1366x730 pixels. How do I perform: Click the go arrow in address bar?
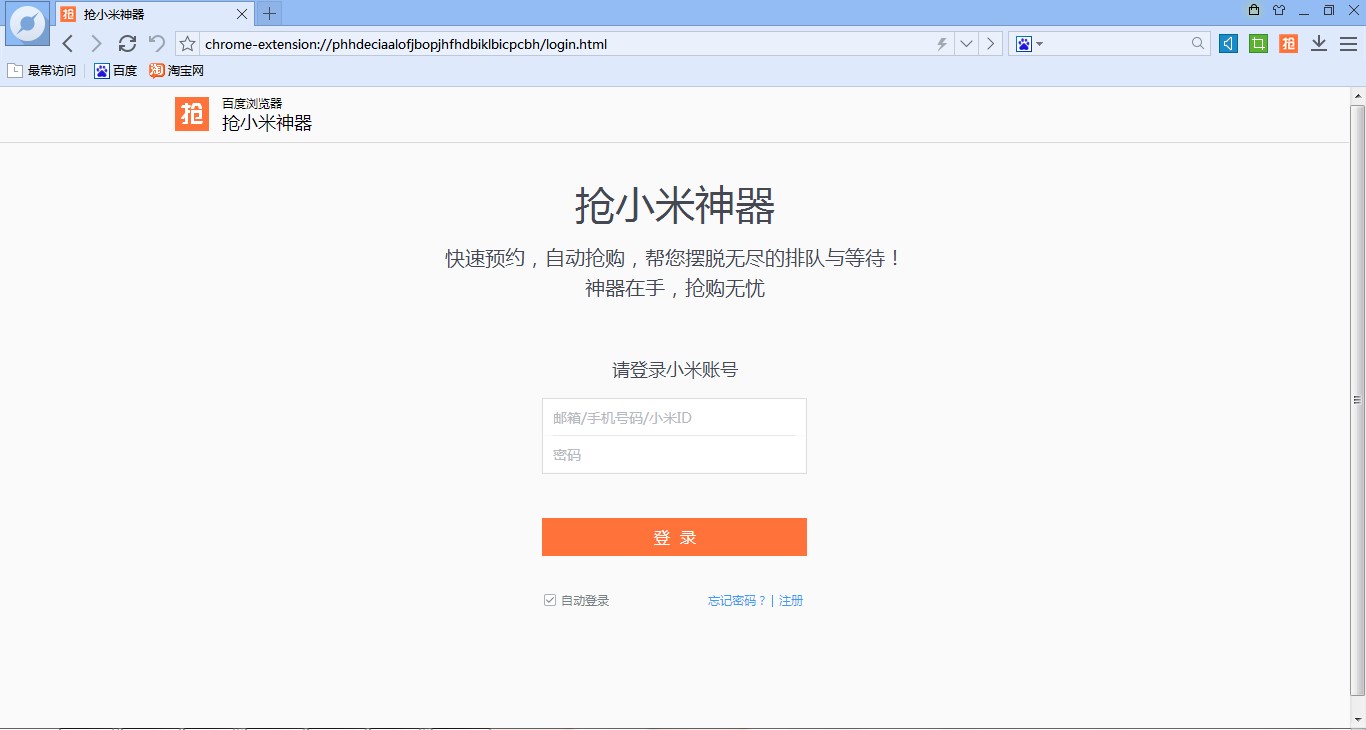(x=990, y=44)
